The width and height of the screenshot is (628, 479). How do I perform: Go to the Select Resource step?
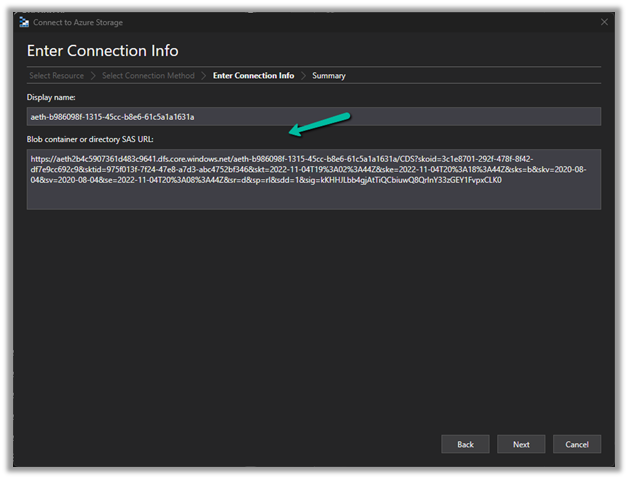pos(56,75)
